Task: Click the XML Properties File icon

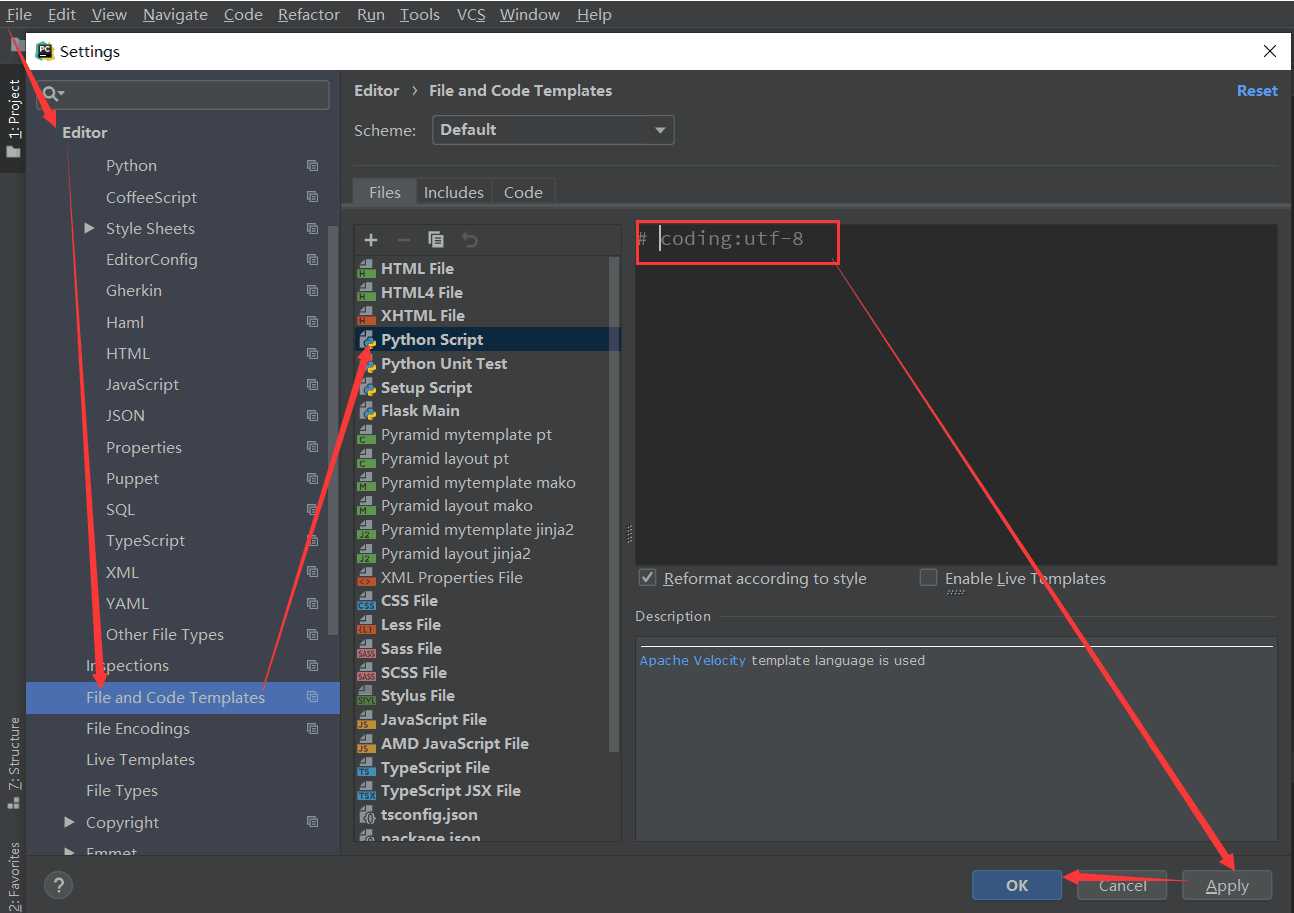Action: (x=366, y=578)
